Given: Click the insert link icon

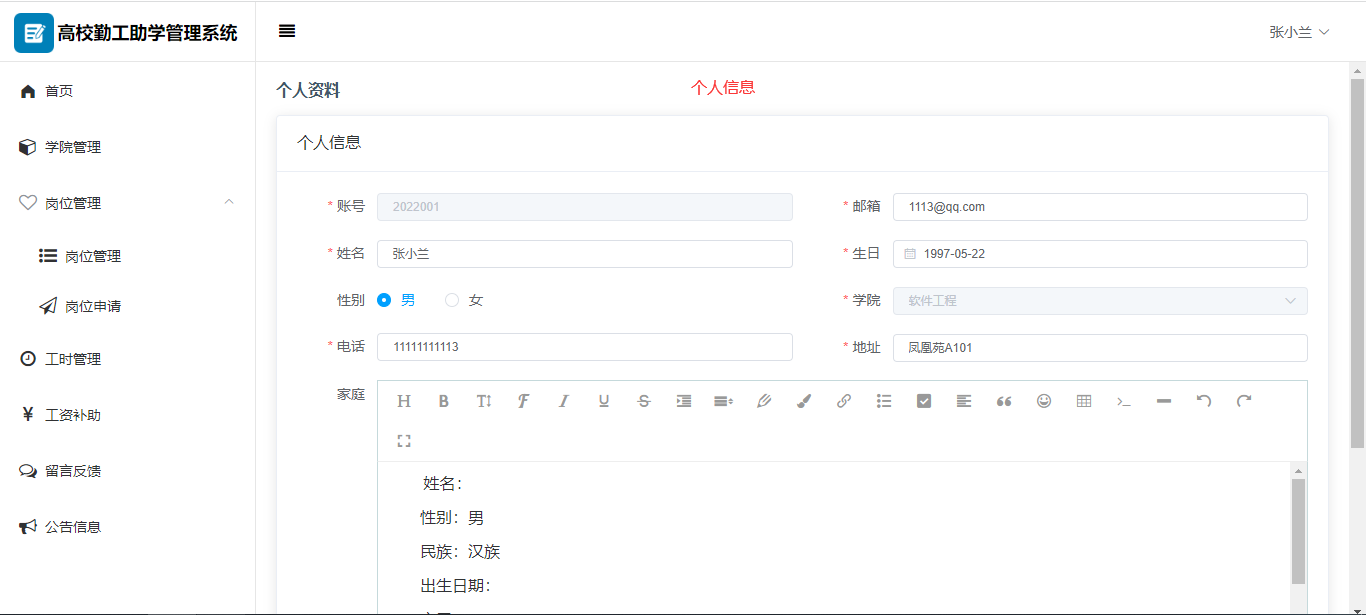Looking at the screenshot, I should 844,401.
